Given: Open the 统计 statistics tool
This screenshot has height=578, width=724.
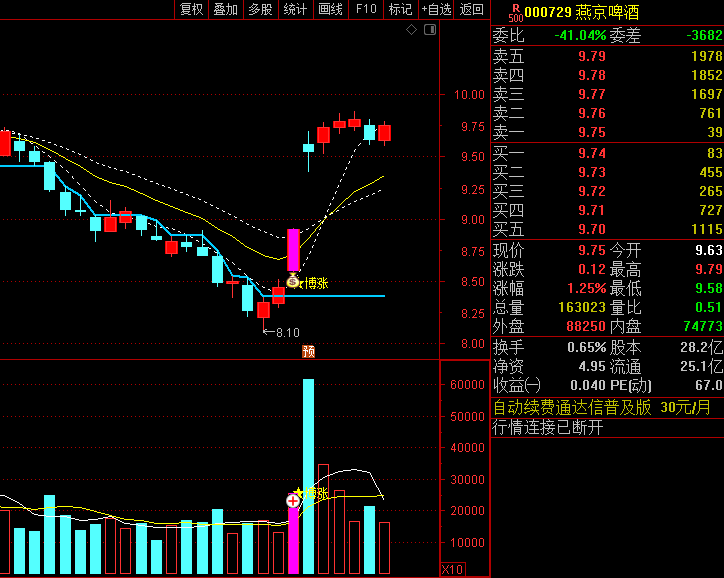Looking at the screenshot, I should 296,9.
